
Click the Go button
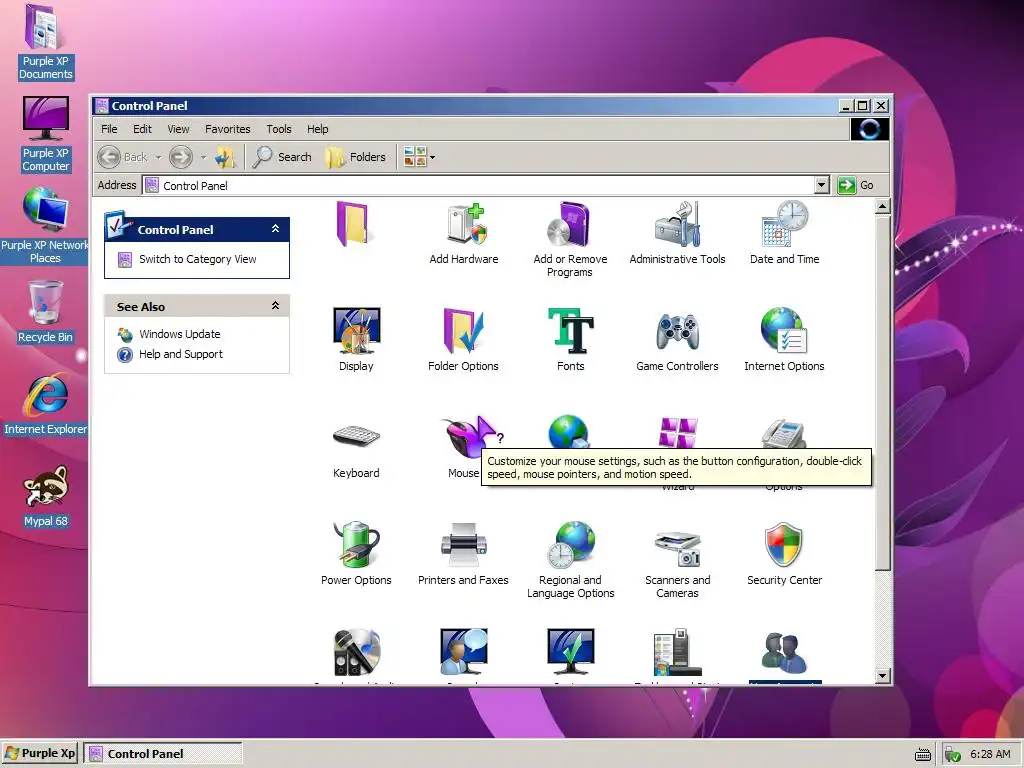coord(856,185)
